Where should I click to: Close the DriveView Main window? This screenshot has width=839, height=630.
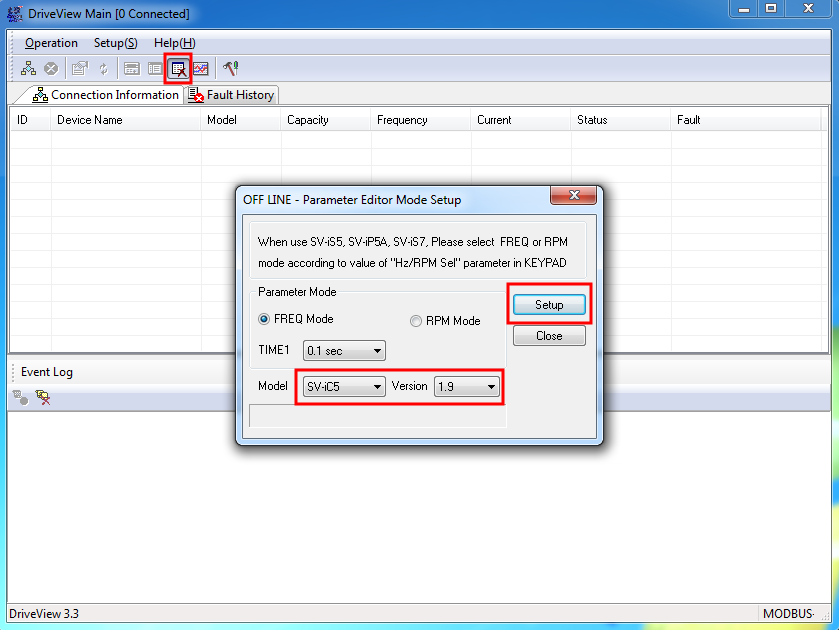(809, 9)
